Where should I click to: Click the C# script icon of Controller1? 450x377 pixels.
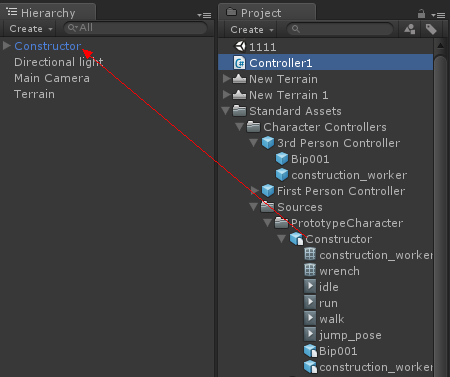click(x=239, y=63)
